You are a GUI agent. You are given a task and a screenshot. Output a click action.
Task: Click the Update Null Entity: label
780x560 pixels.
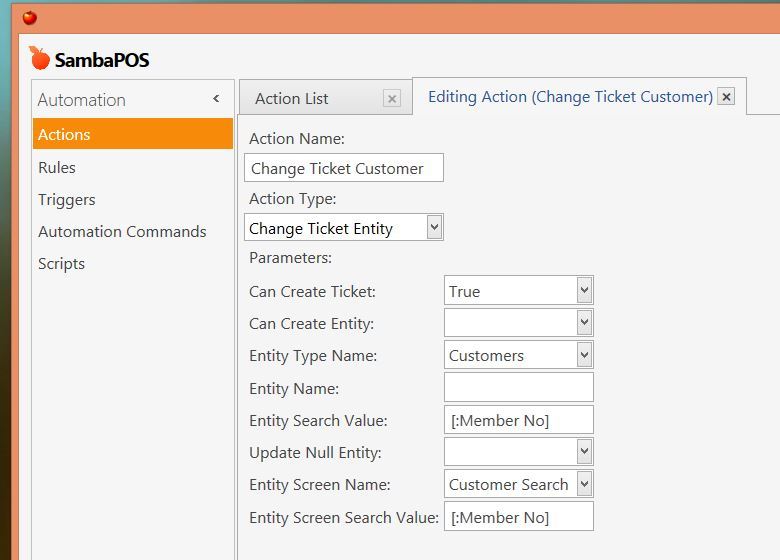click(x=315, y=453)
